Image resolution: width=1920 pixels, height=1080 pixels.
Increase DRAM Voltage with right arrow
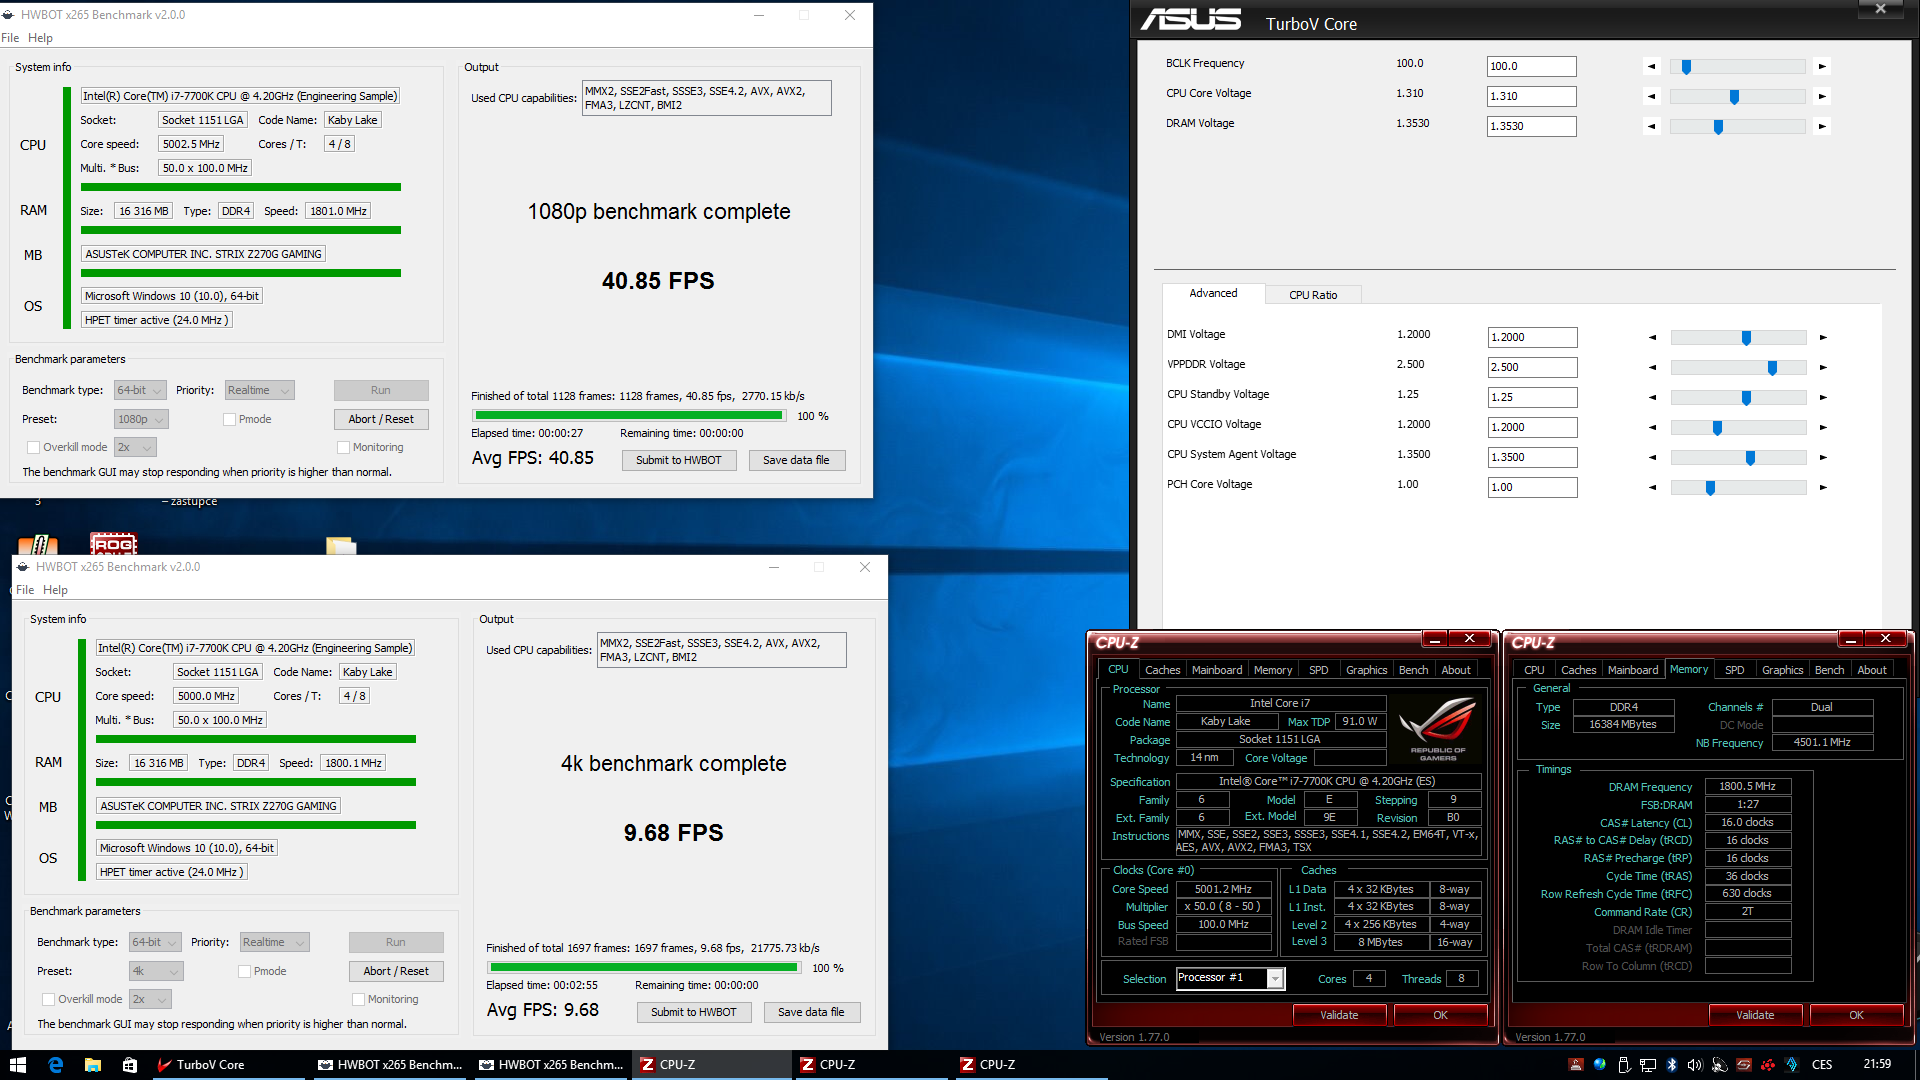1822,127
